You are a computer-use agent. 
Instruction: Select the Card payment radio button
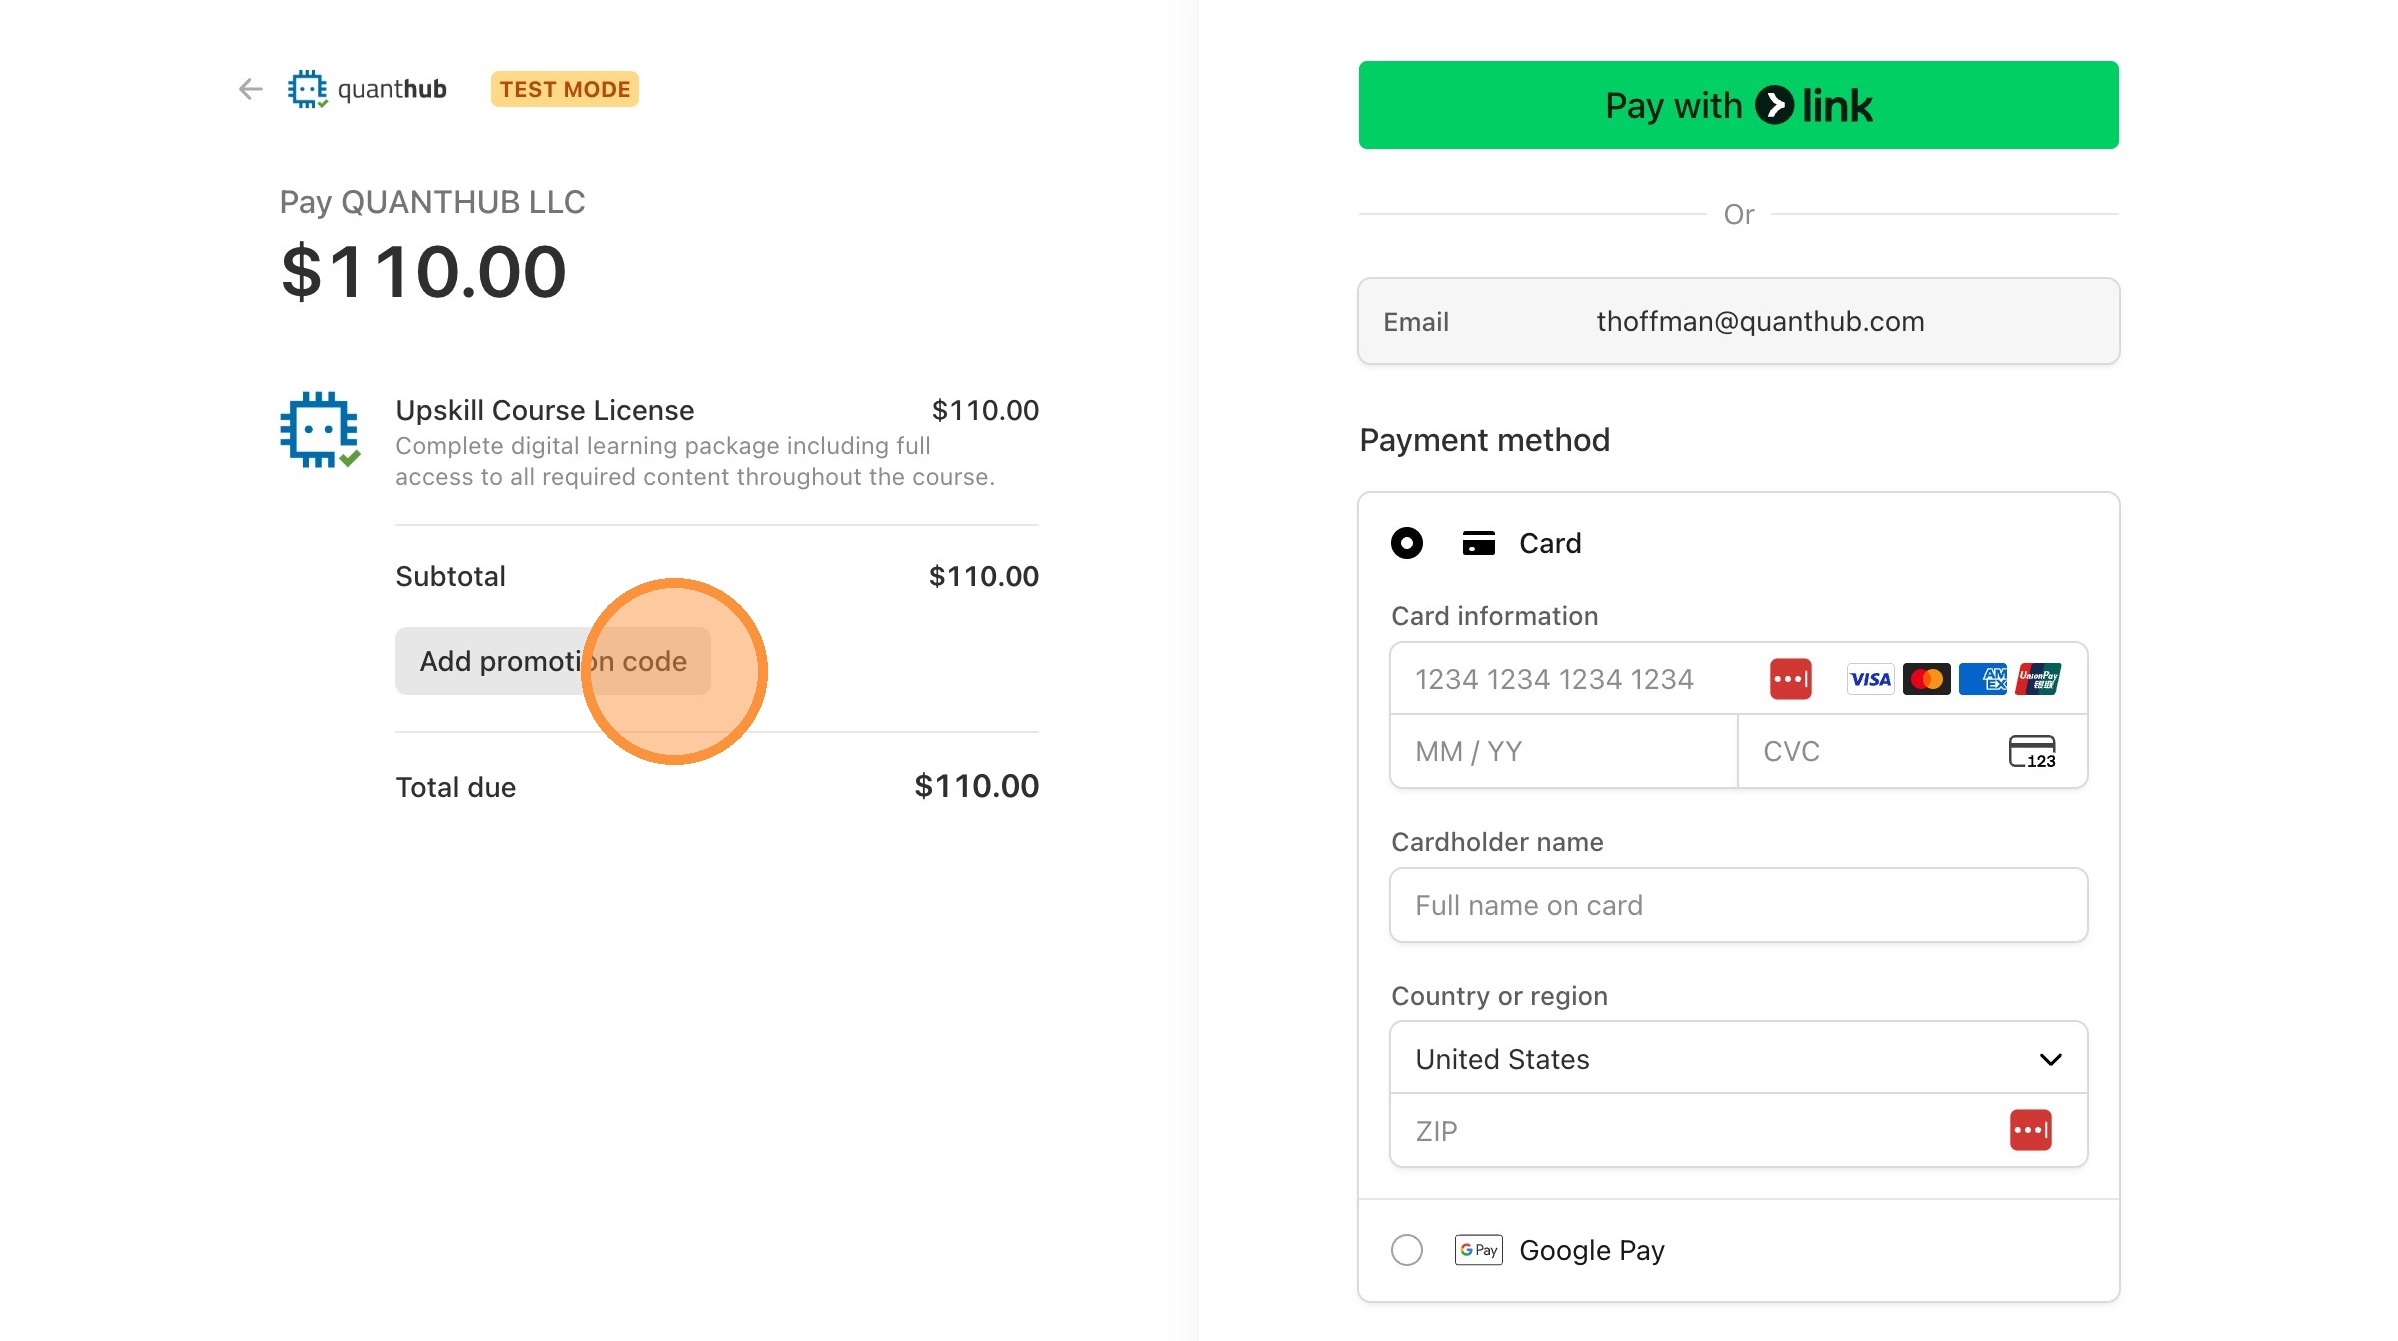(x=1407, y=543)
